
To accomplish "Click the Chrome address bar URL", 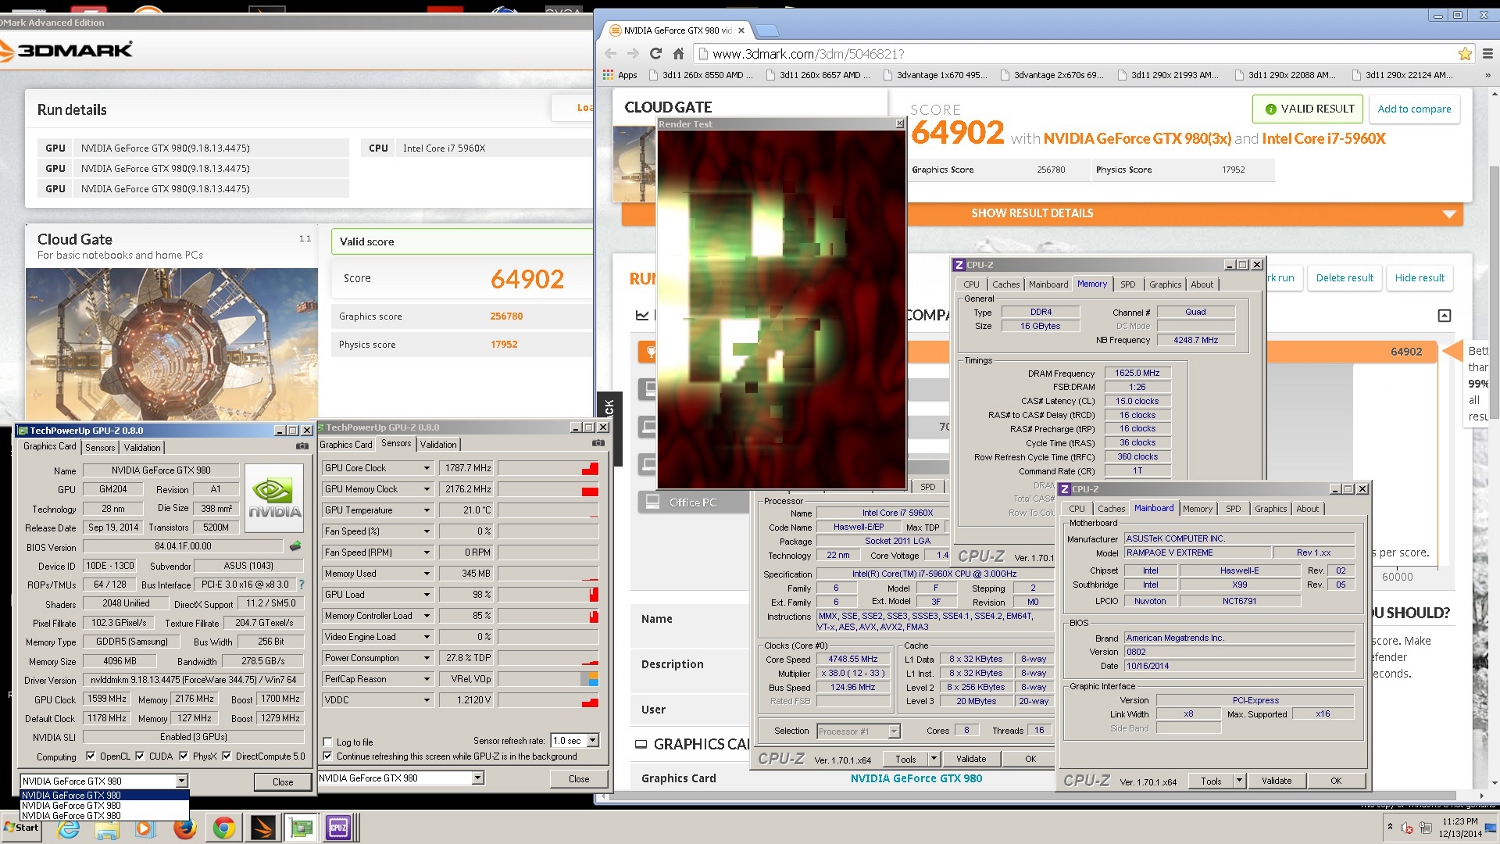I will pyautogui.click(x=808, y=54).
